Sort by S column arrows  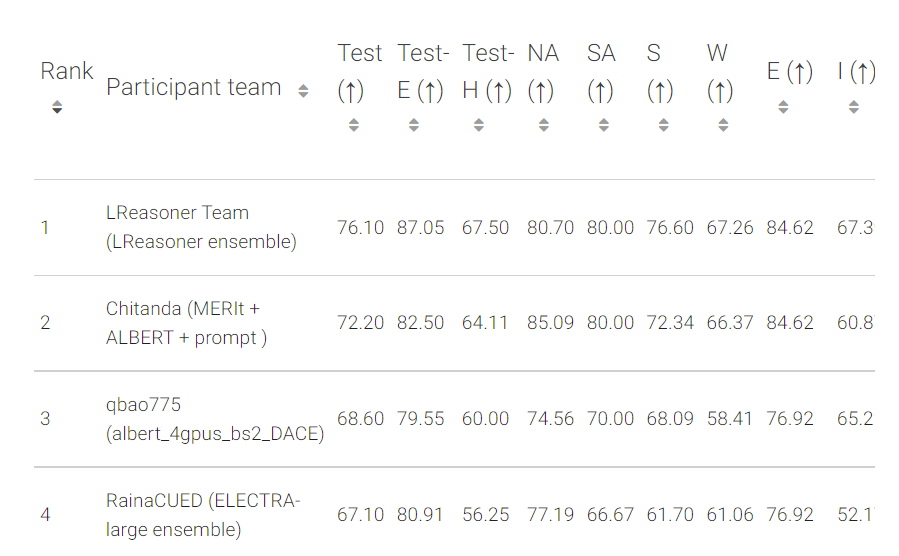click(664, 125)
